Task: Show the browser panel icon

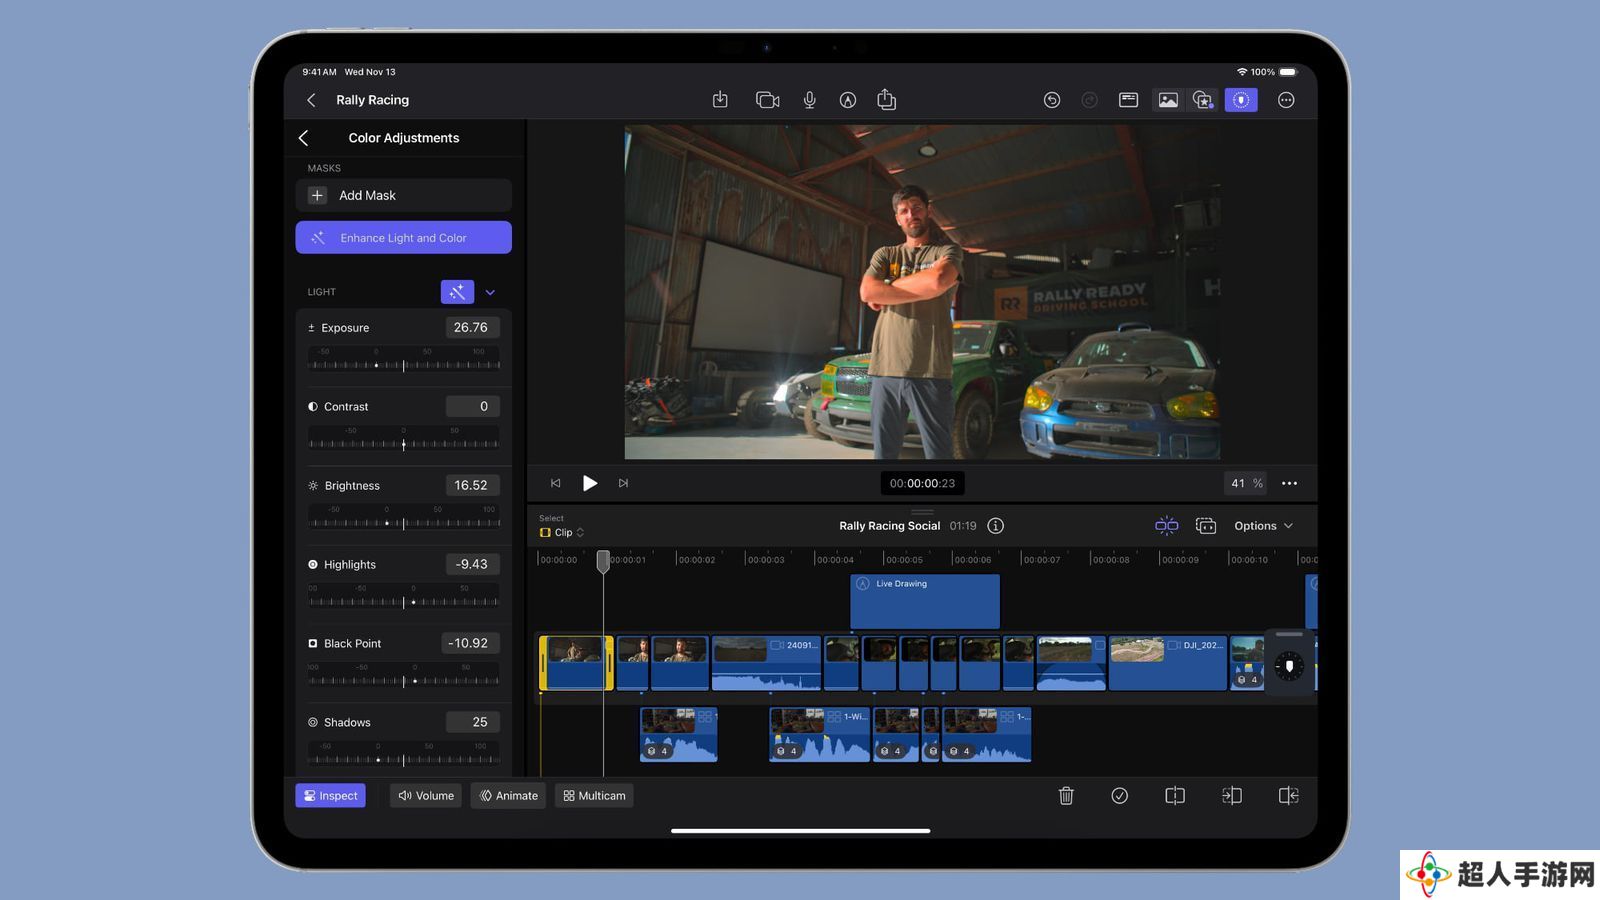Action: (x=1128, y=100)
